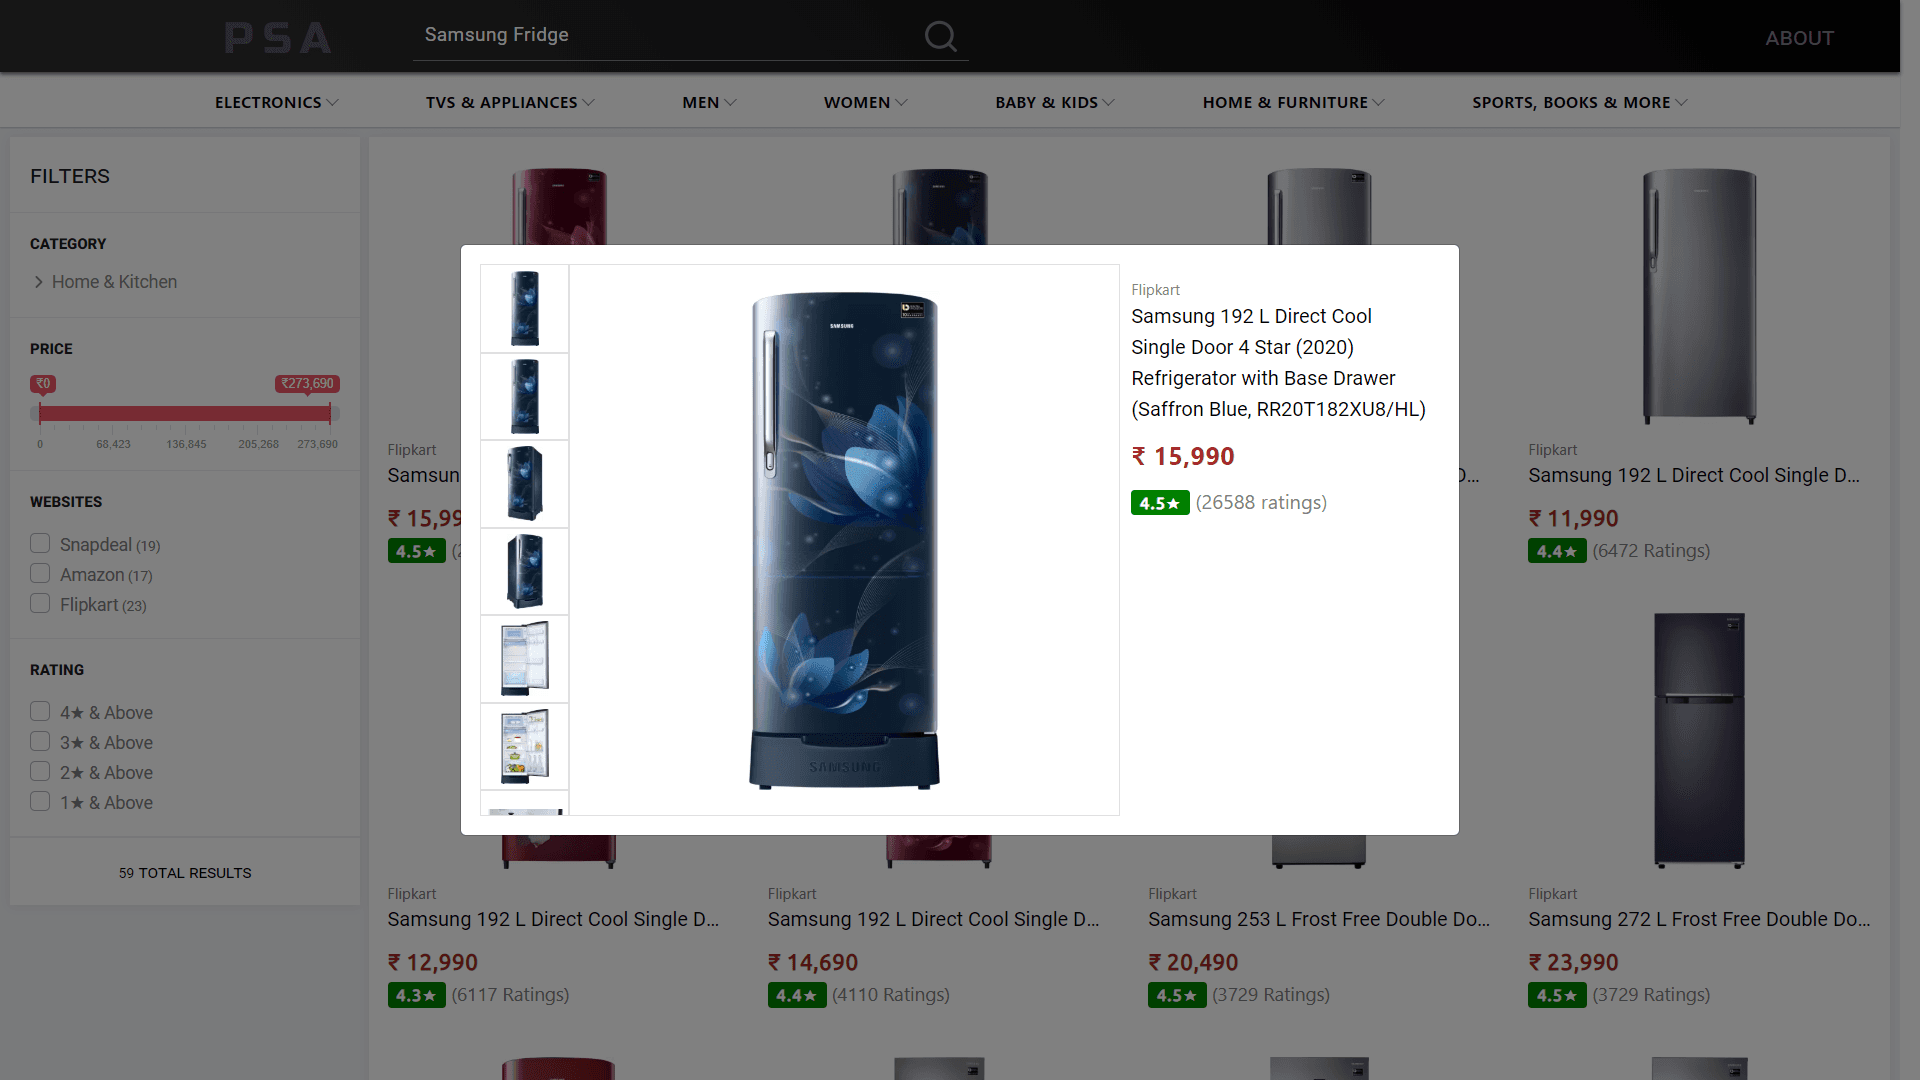The image size is (1920, 1080).
Task: Click the main fridge image in popup
Action: click(844, 540)
